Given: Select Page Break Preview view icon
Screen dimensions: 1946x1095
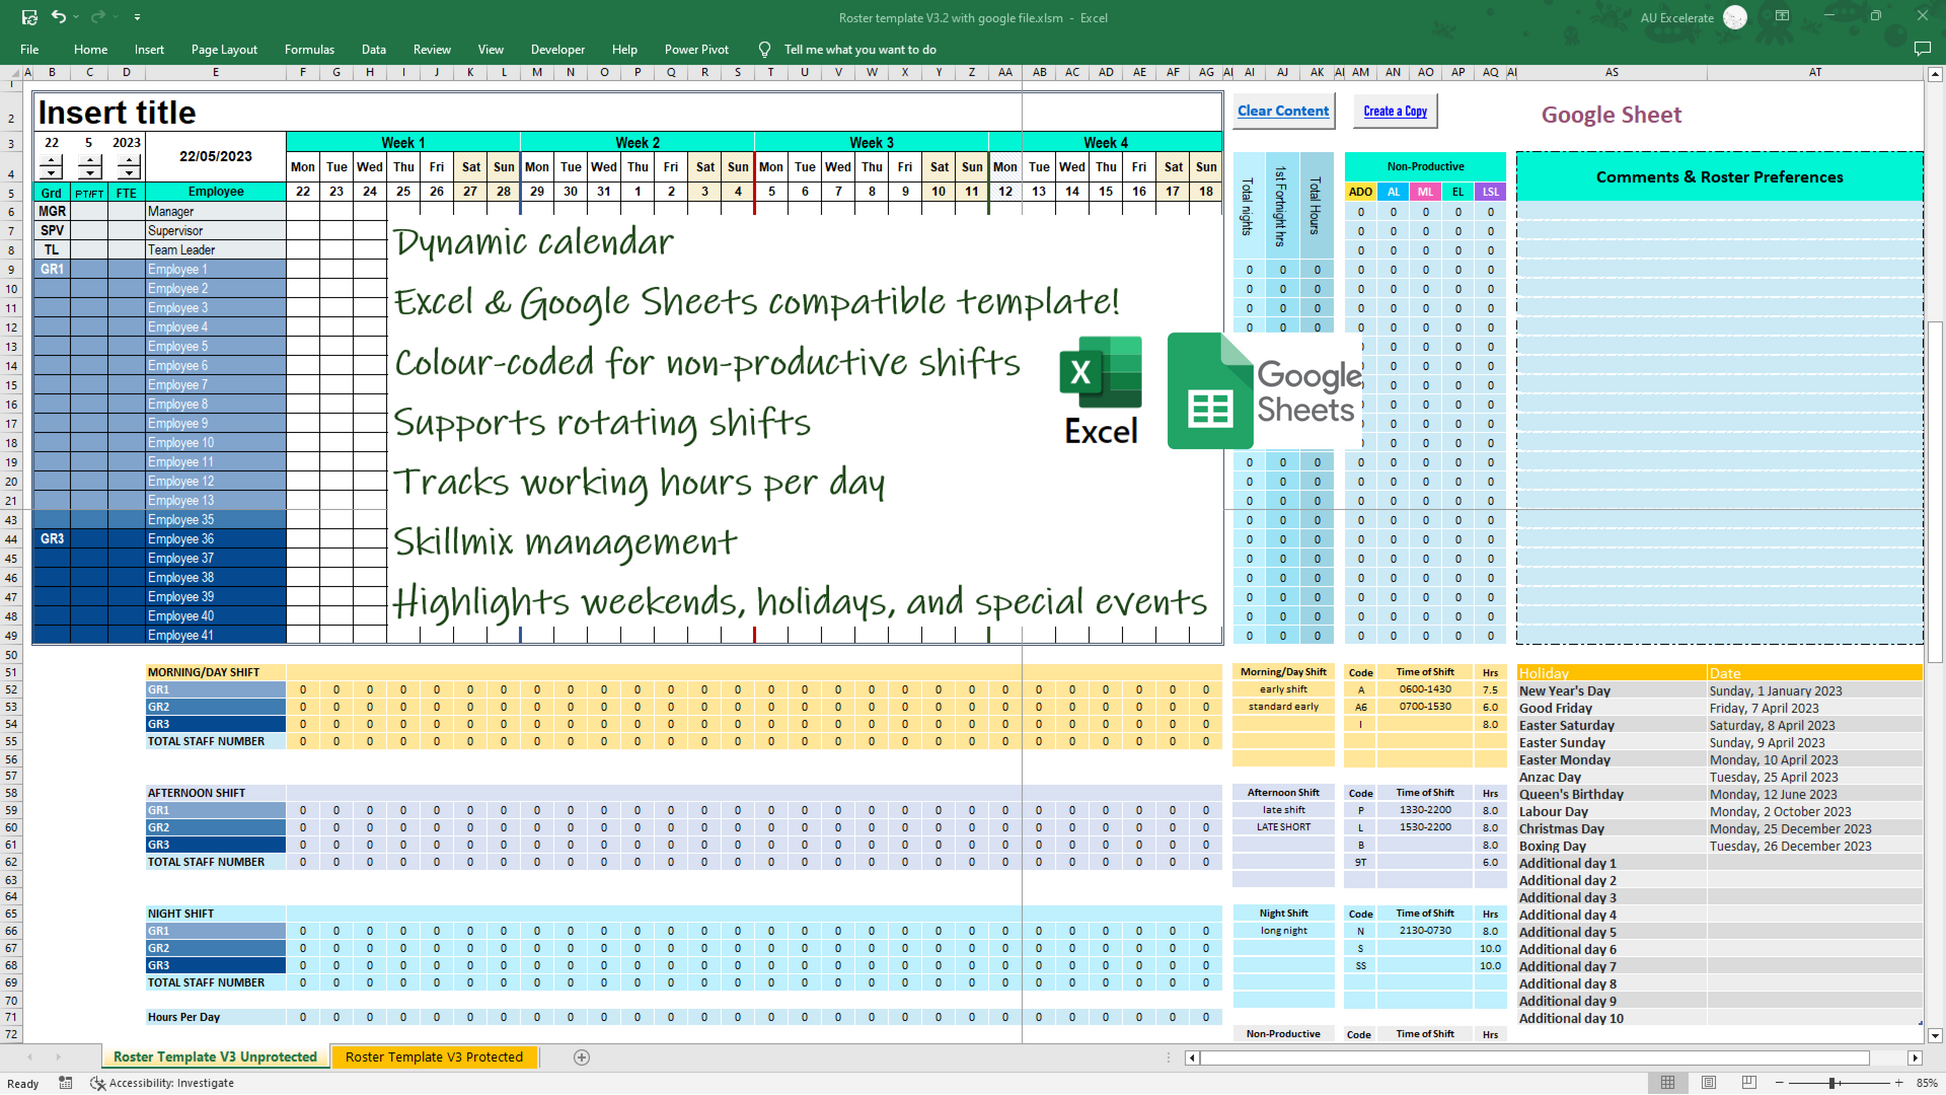Looking at the screenshot, I should point(1748,1083).
